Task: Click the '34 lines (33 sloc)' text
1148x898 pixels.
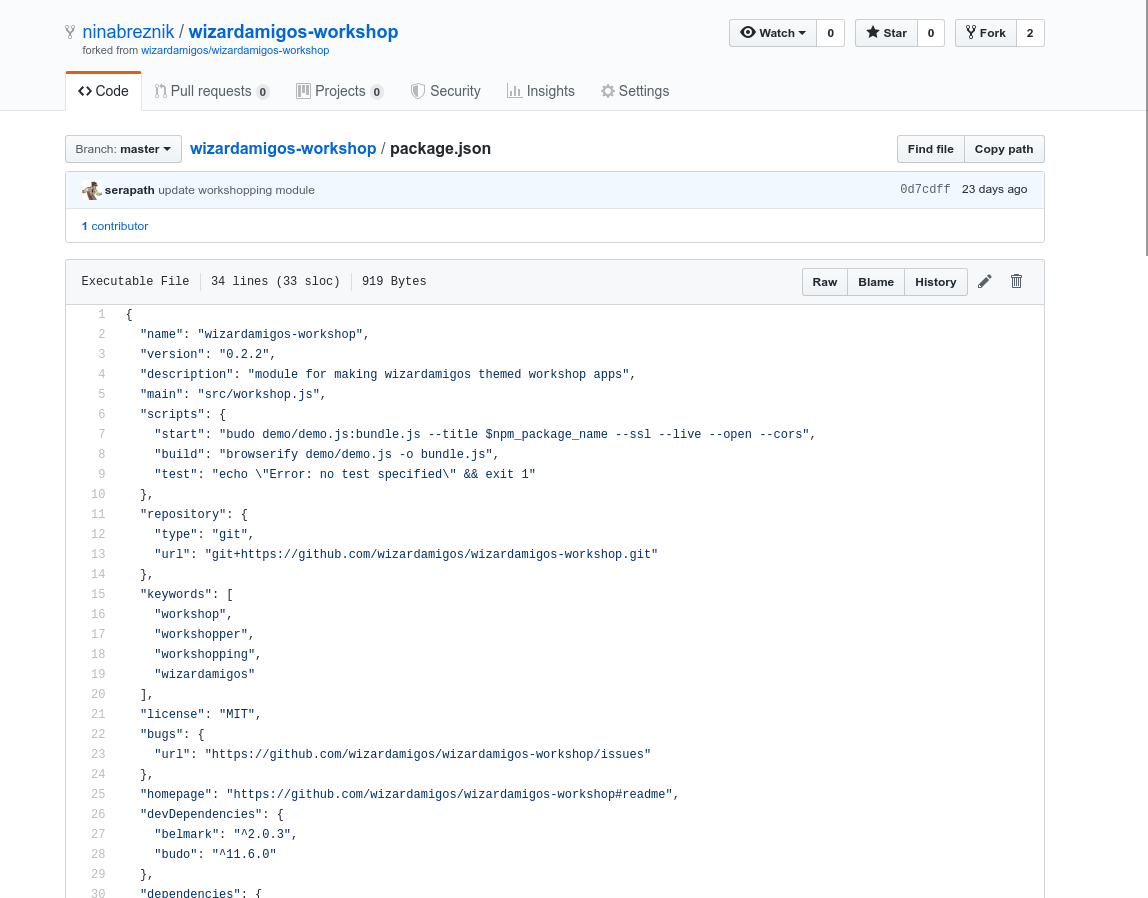Action: tap(275, 281)
